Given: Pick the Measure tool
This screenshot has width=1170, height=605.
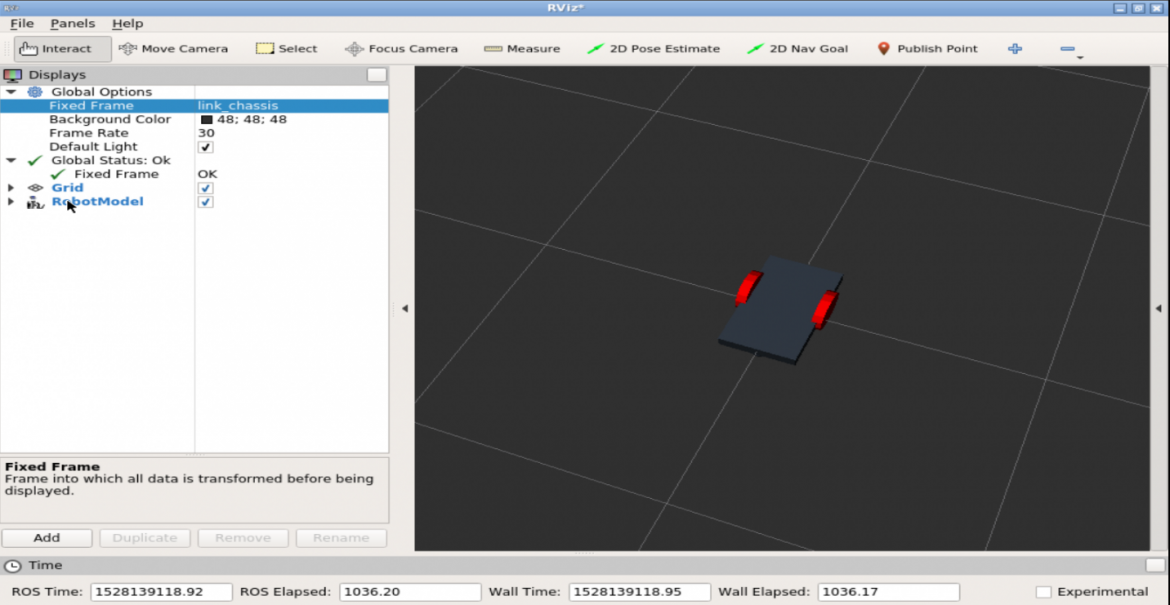Looking at the screenshot, I should point(522,49).
